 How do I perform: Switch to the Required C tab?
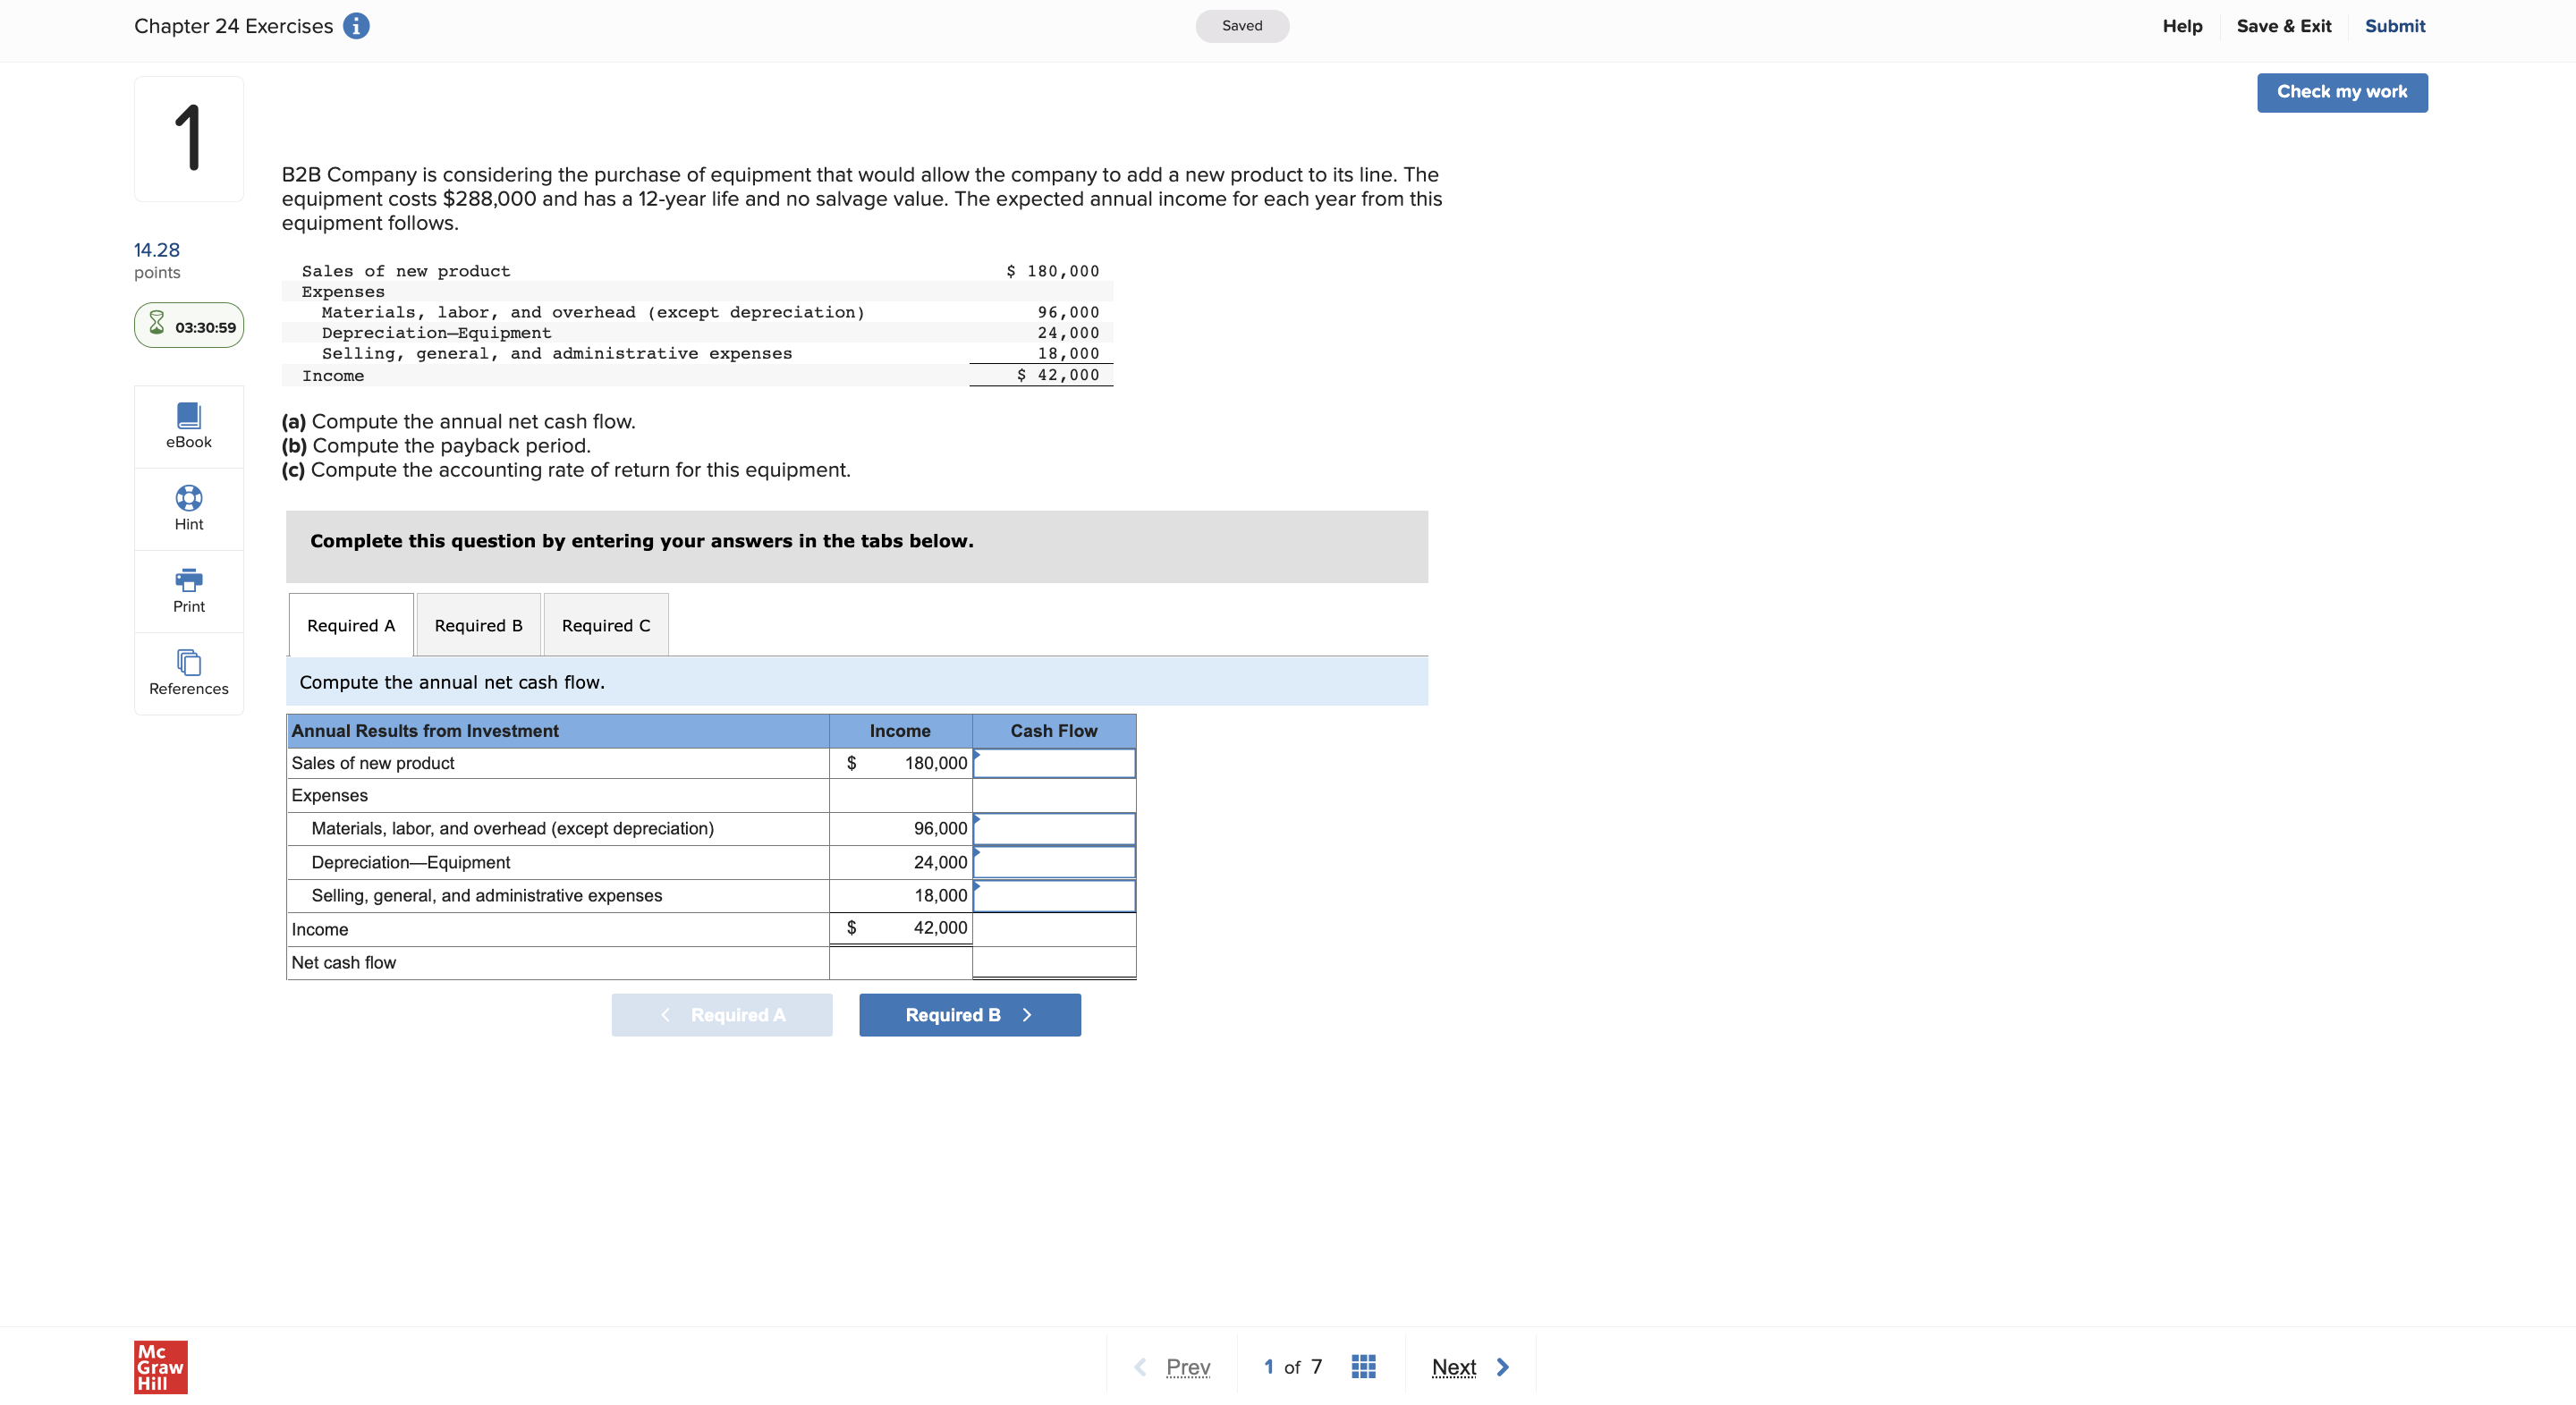pos(605,624)
